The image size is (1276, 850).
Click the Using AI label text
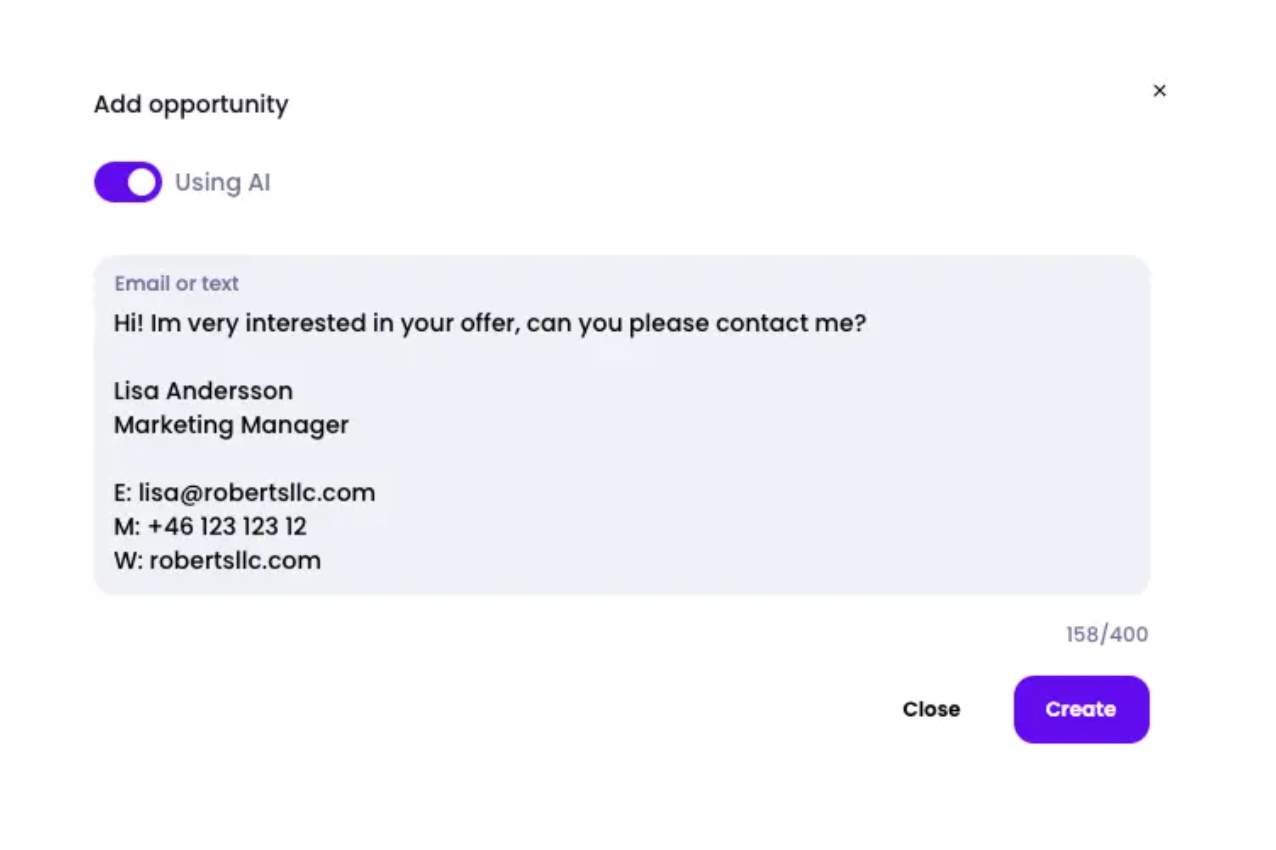[222, 182]
